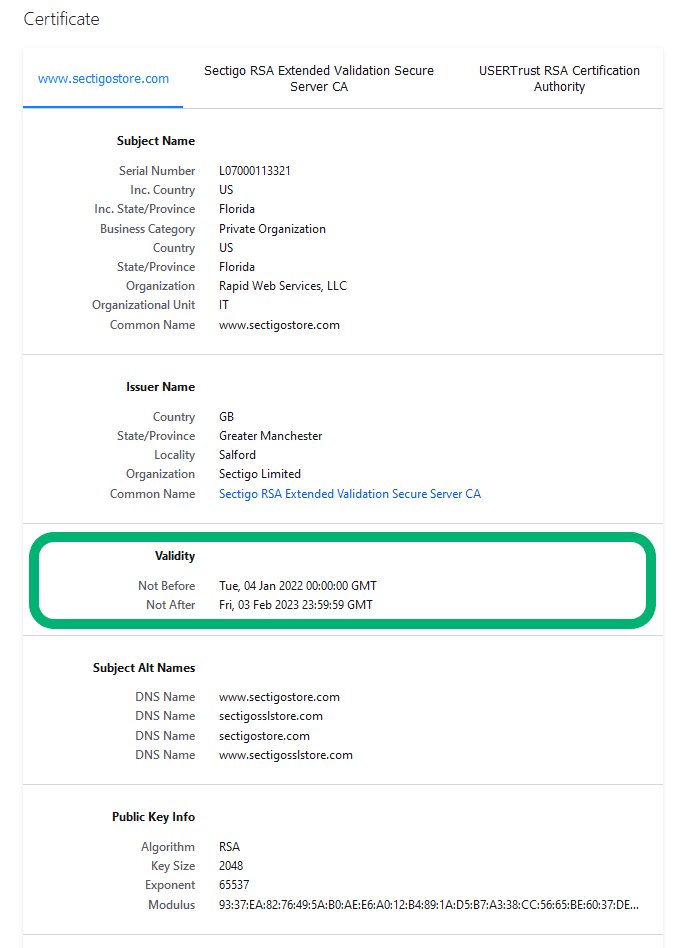This screenshot has width=687, height=948.
Task: Select the Not After date value
Action: (x=296, y=605)
